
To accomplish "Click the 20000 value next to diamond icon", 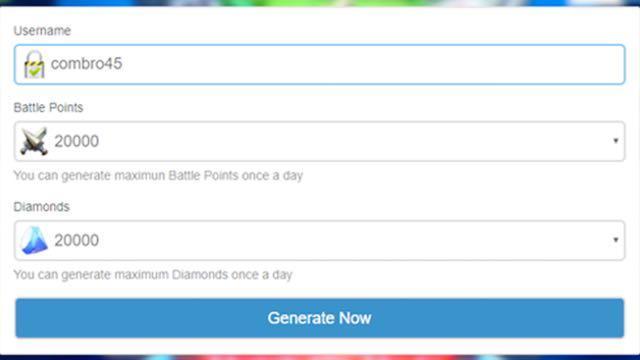I will pos(76,240).
